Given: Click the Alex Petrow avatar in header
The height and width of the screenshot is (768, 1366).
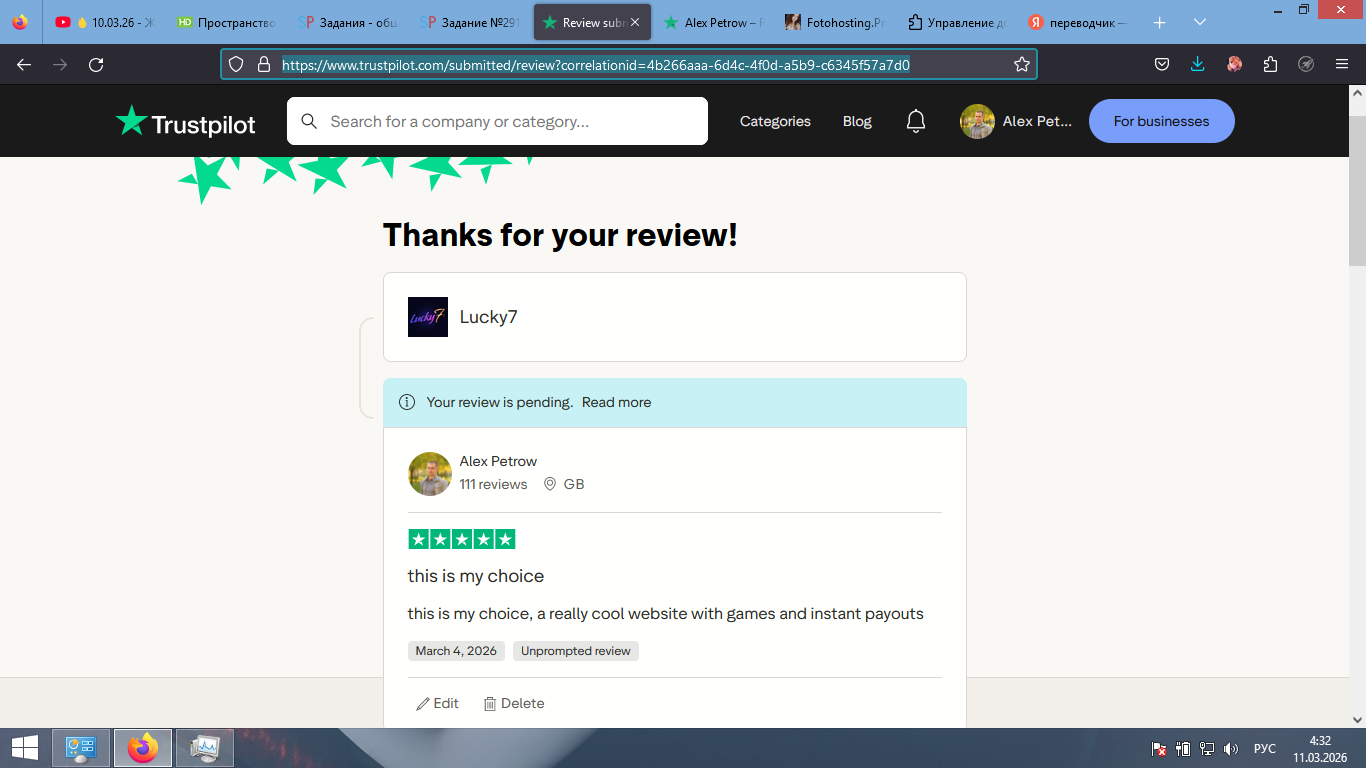Looking at the screenshot, I should pos(977,121).
